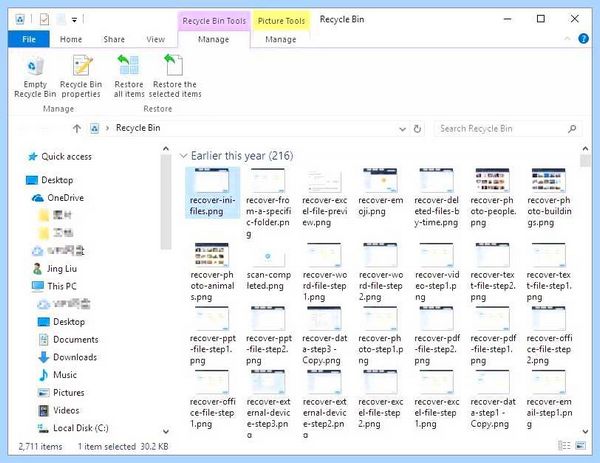Screen dimensions: 600x463
Task: Select recover-external-device-step3.png
Action: 268,404
